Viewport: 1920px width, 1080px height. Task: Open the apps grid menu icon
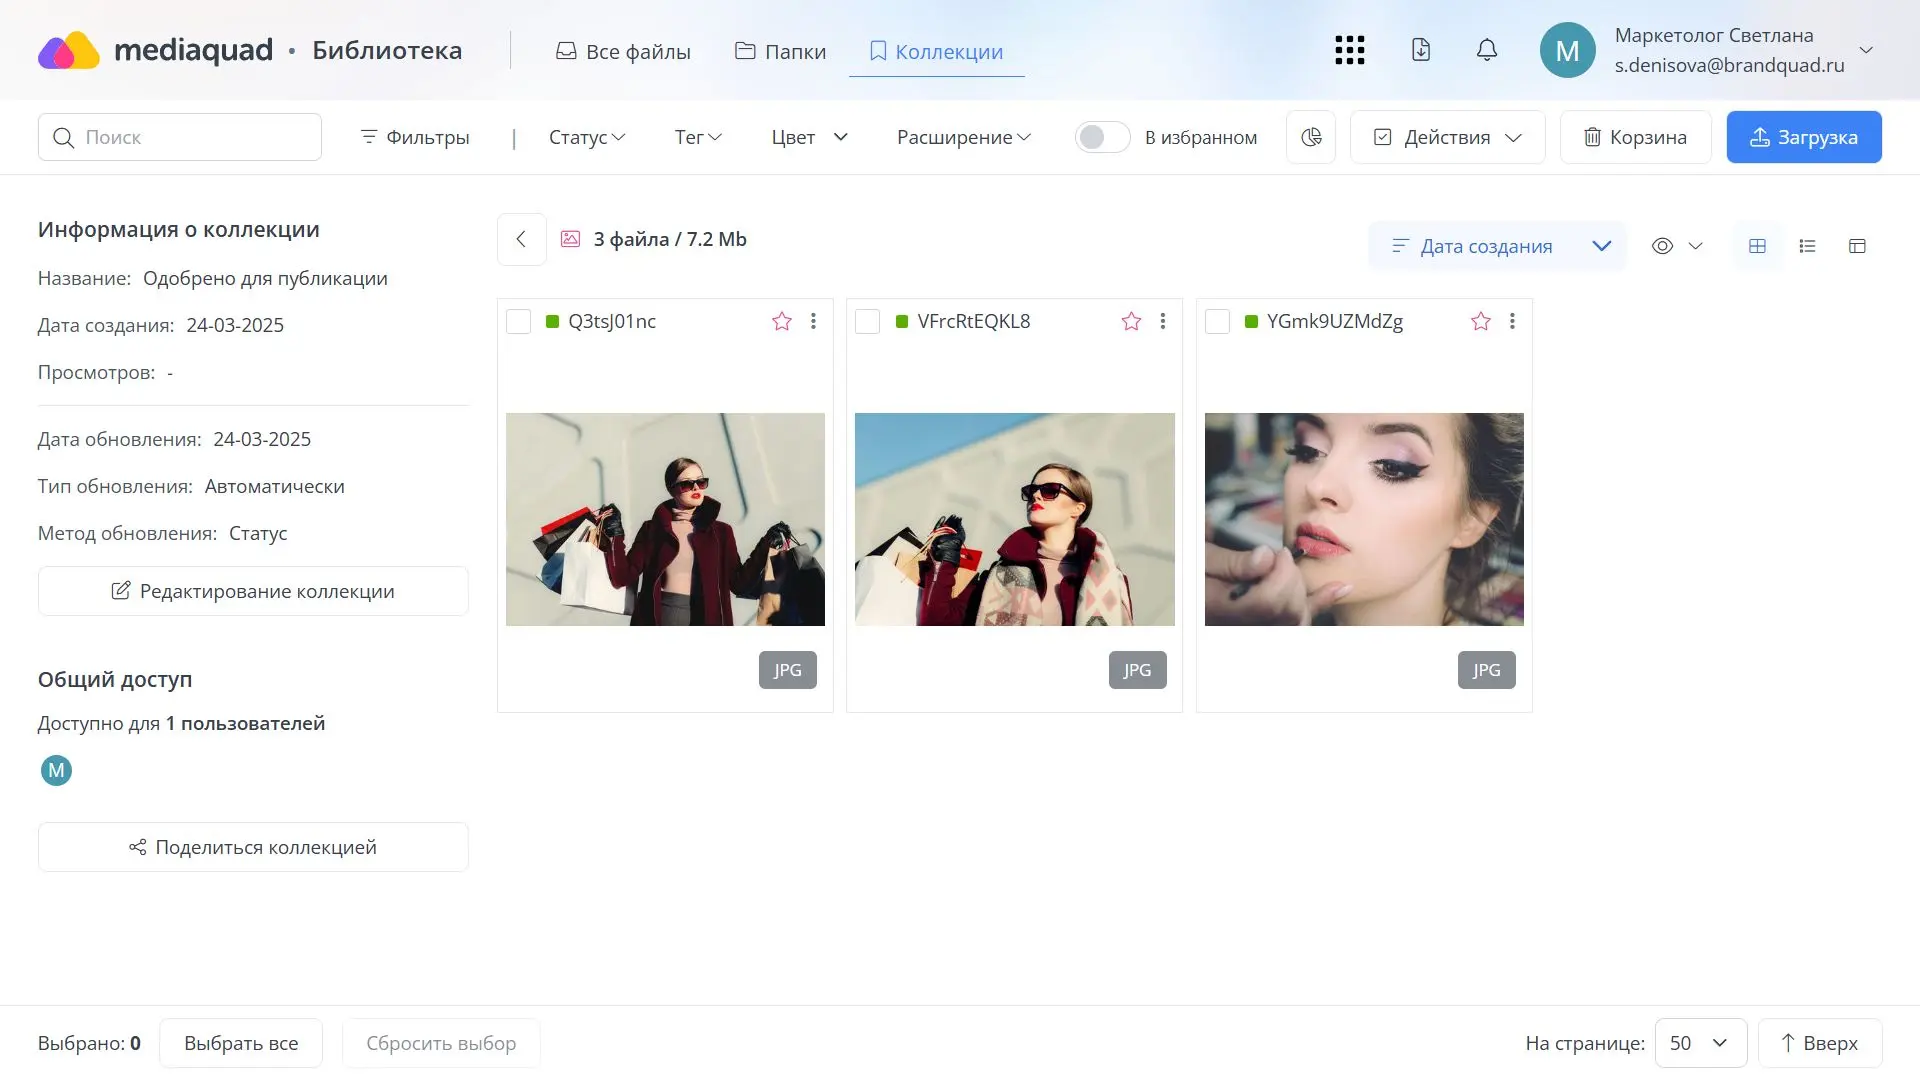[x=1349, y=50]
